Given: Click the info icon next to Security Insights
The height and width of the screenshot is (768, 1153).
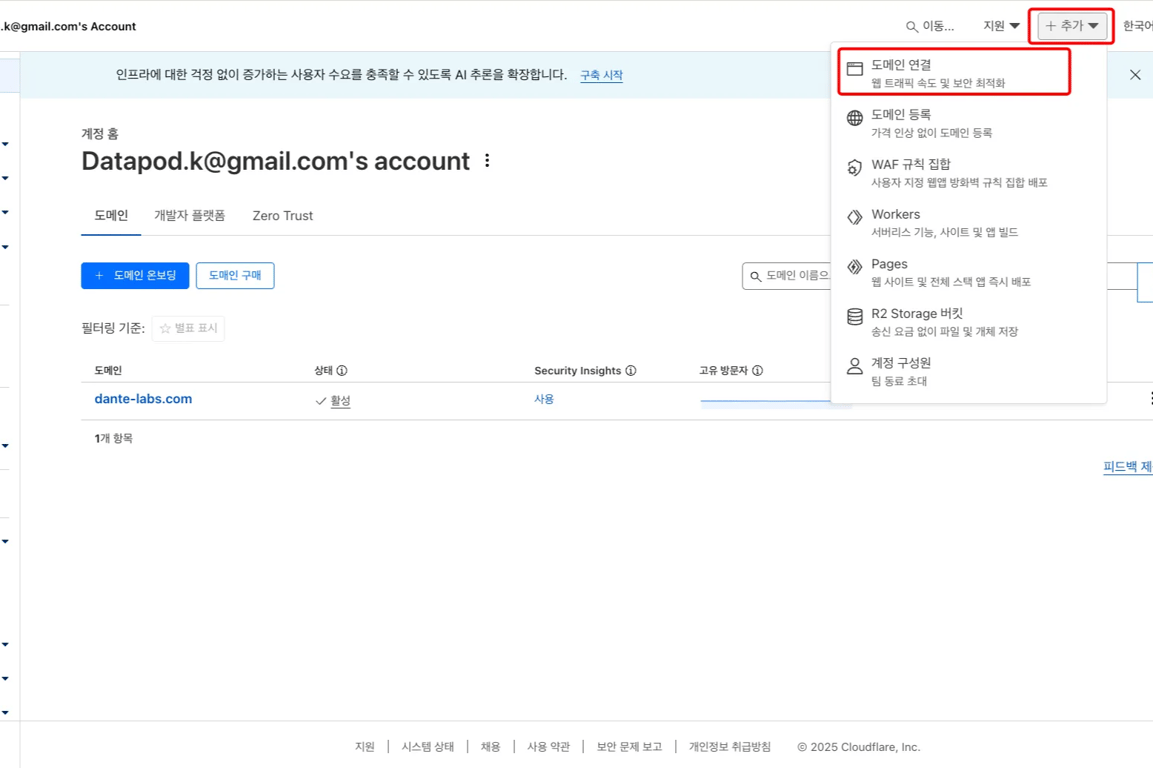Looking at the screenshot, I should click(x=631, y=371).
